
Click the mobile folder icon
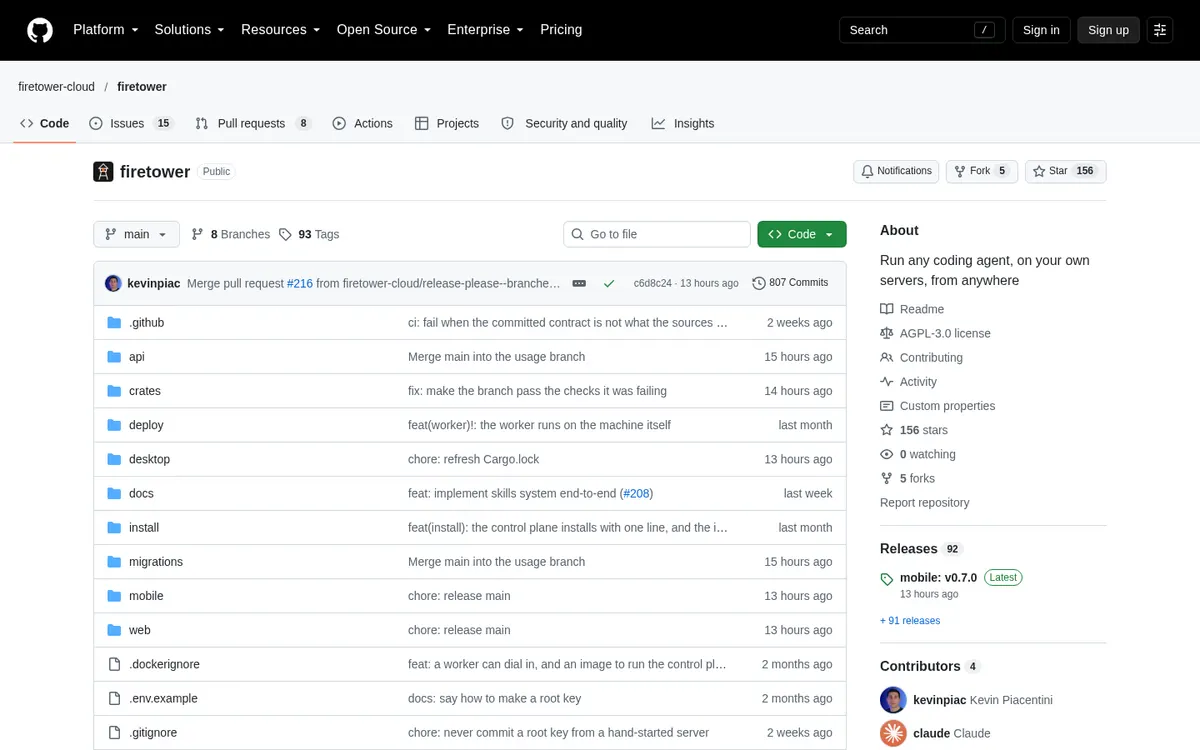click(x=113, y=596)
